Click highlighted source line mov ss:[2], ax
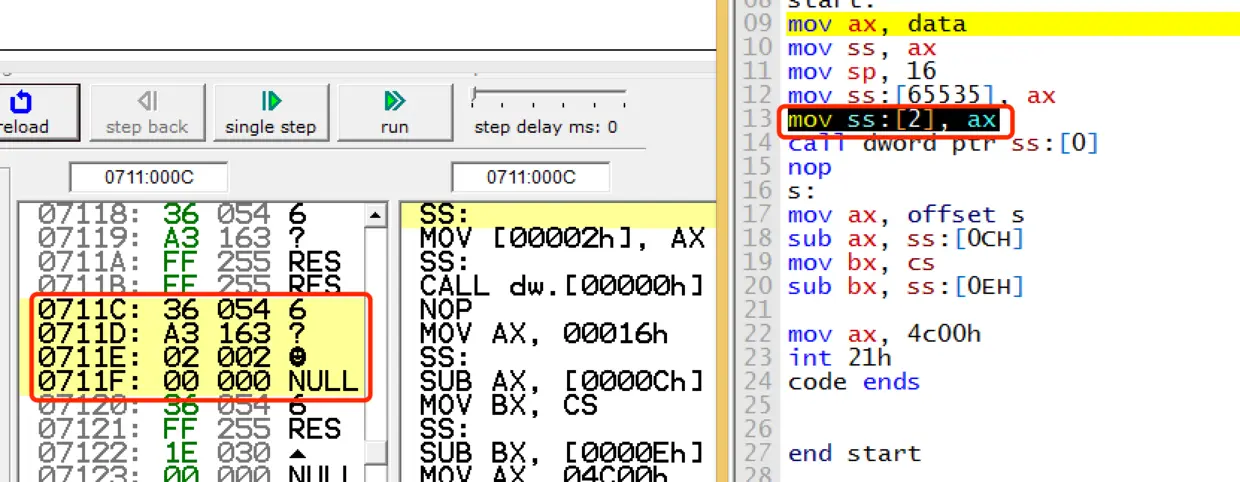Screen dimensions: 1240x482 (892, 120)
